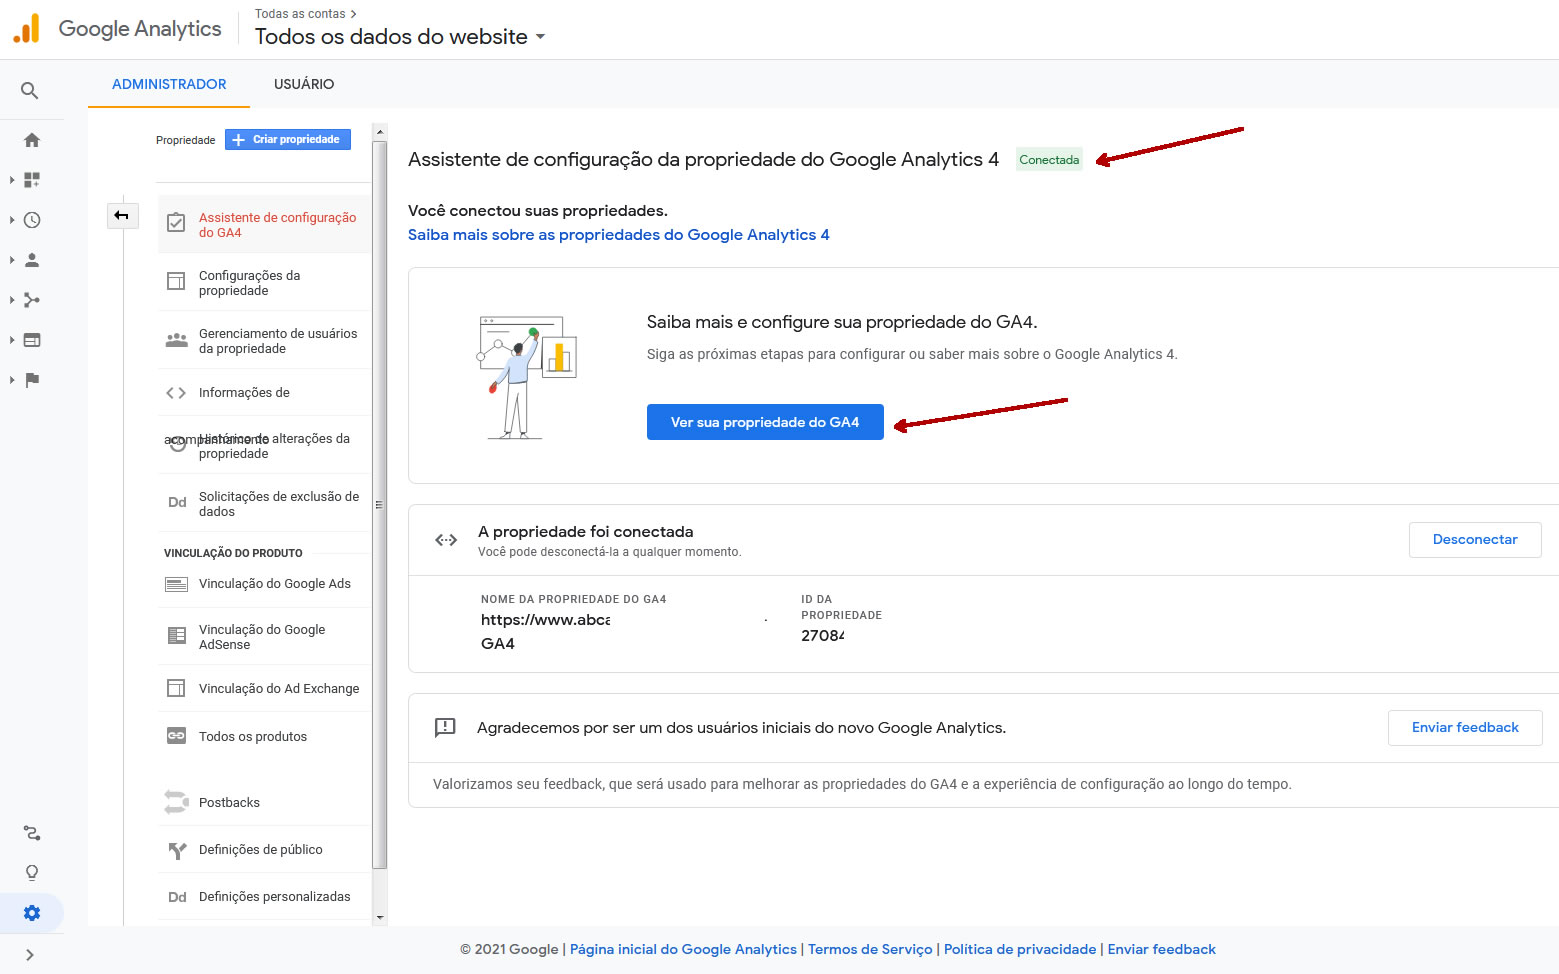Open Customization dashboard grid icon
Image resolution: width=1559 pixels, height=974 pixels.
tap(32, 180)
